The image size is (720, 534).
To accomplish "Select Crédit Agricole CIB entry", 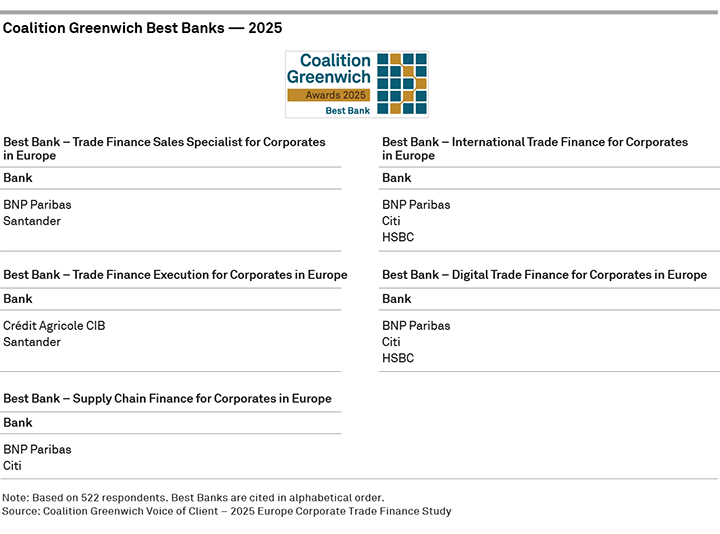I will point(54,326).
